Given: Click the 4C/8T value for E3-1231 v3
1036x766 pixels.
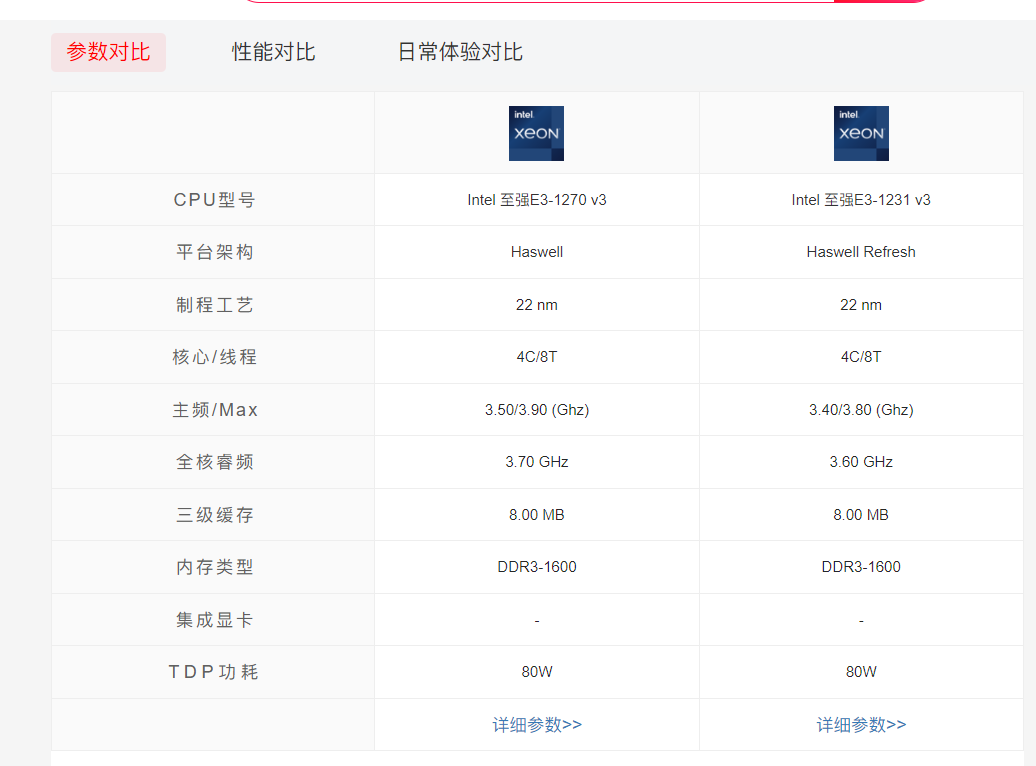Looking at the screenshot, I should (861, 357).
